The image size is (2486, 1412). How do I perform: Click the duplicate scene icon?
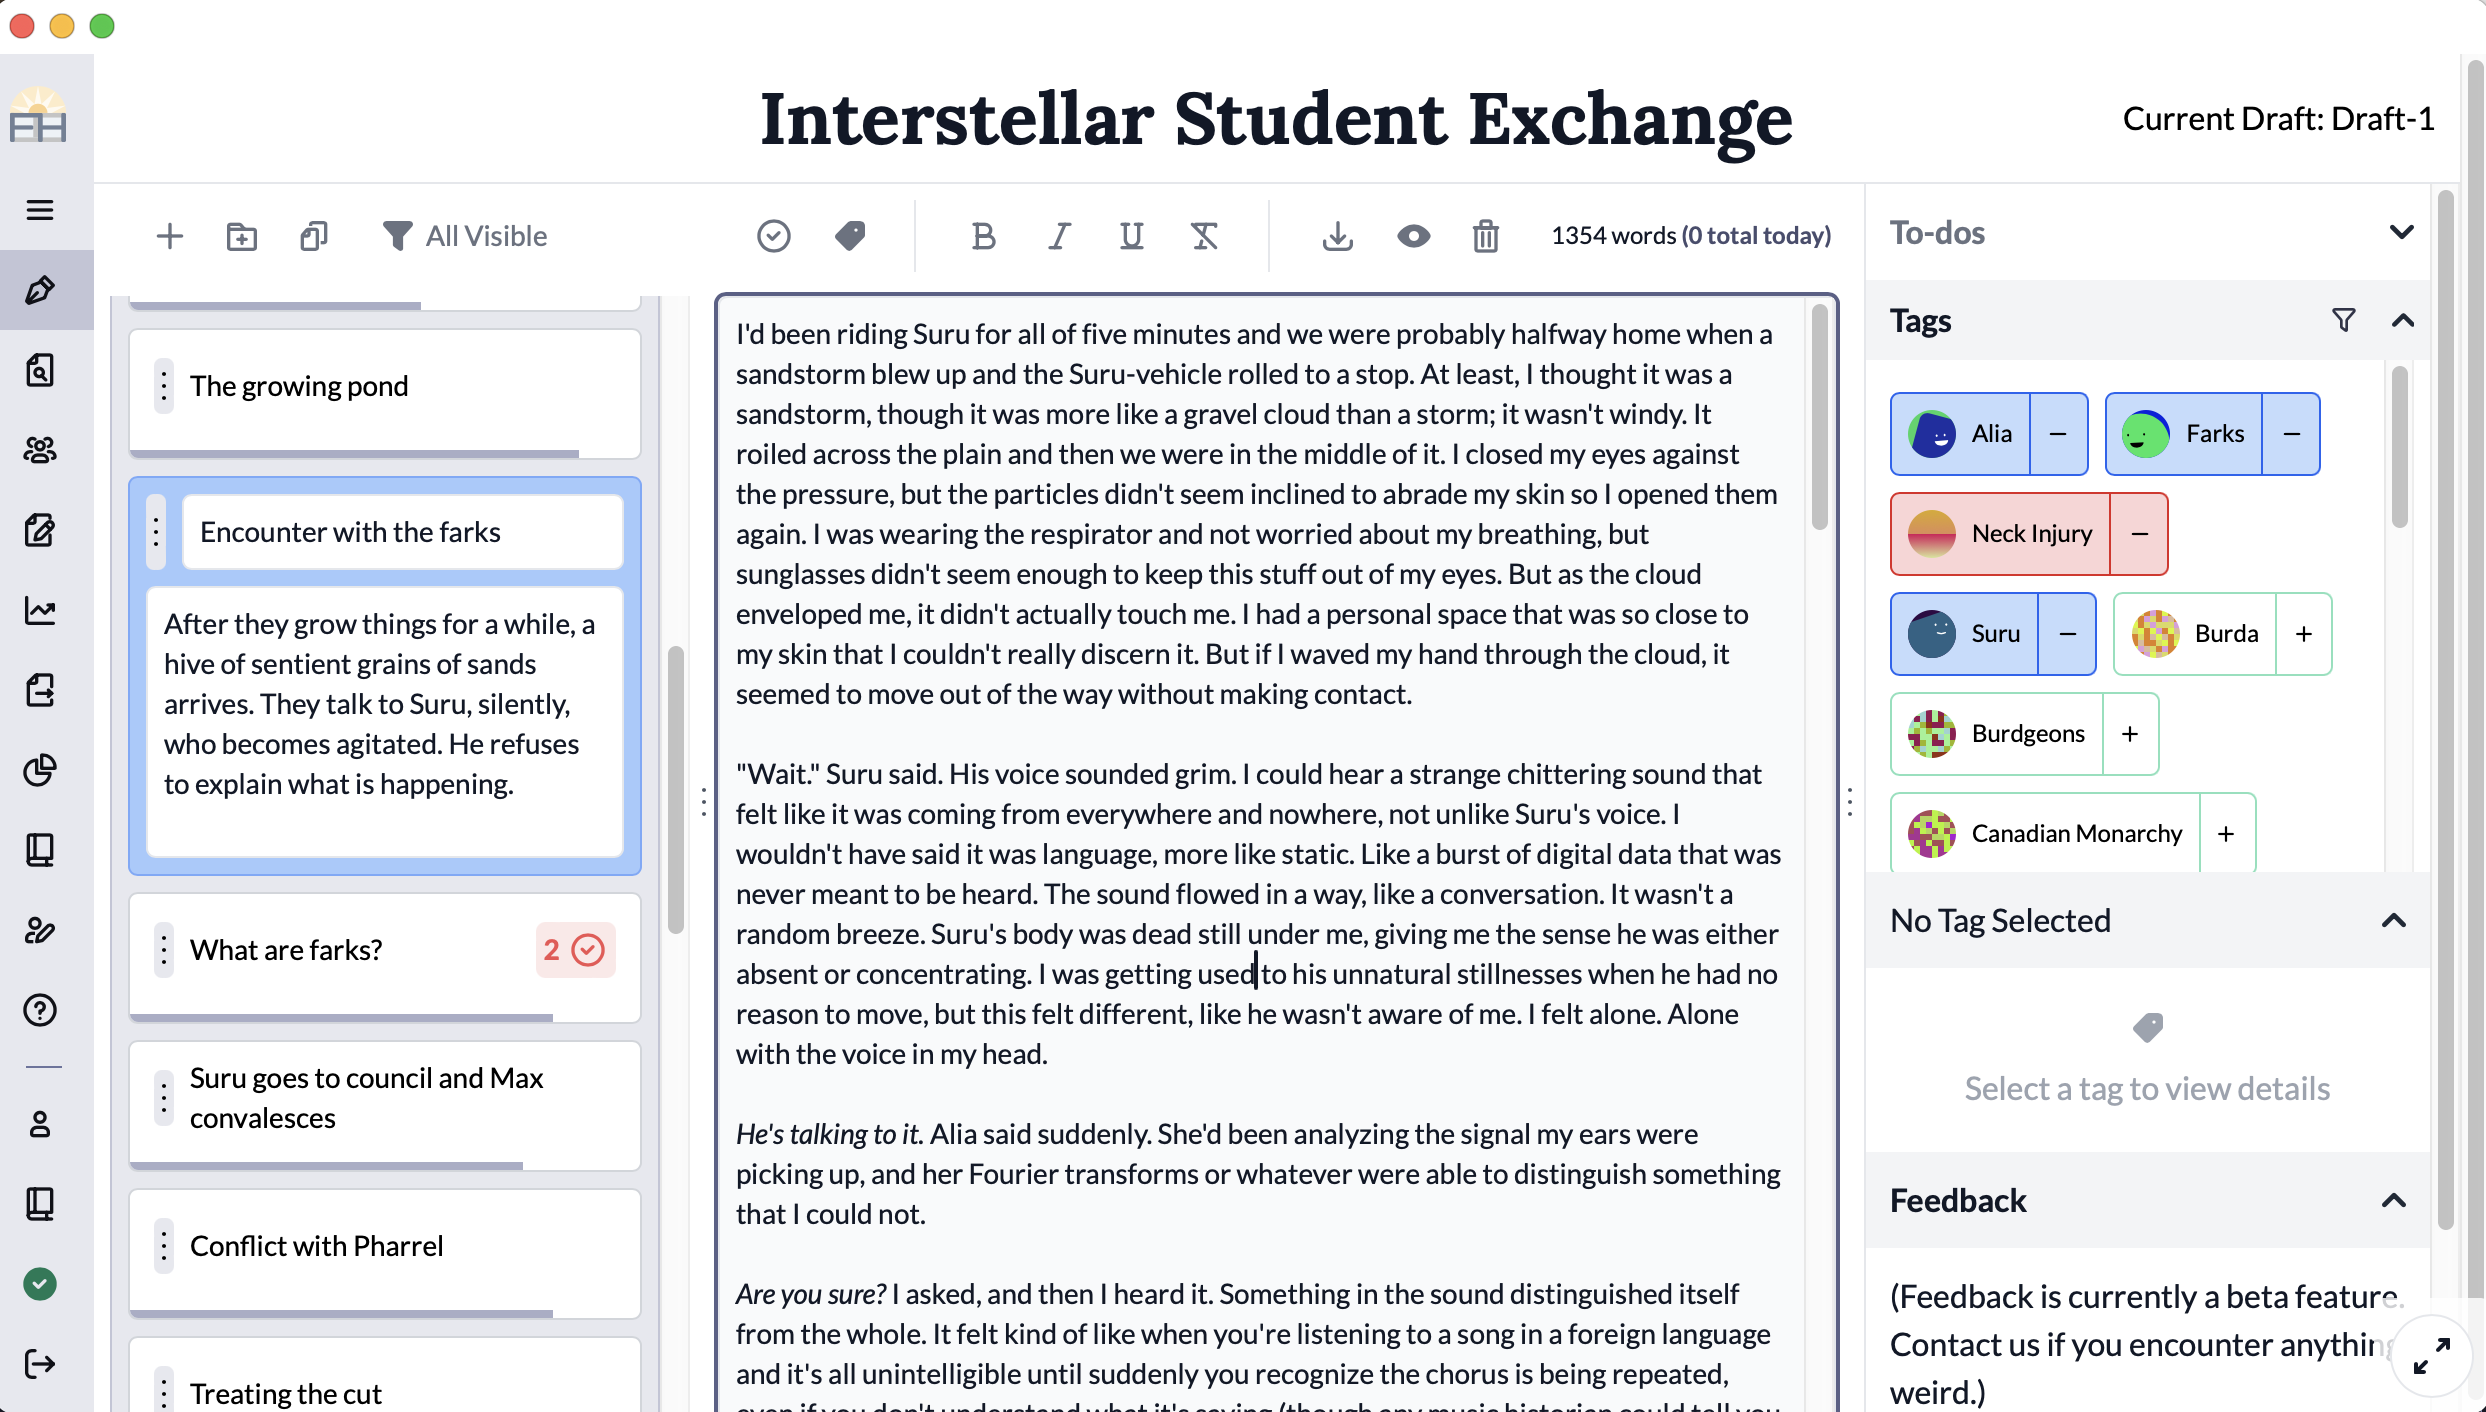point(314,236)
